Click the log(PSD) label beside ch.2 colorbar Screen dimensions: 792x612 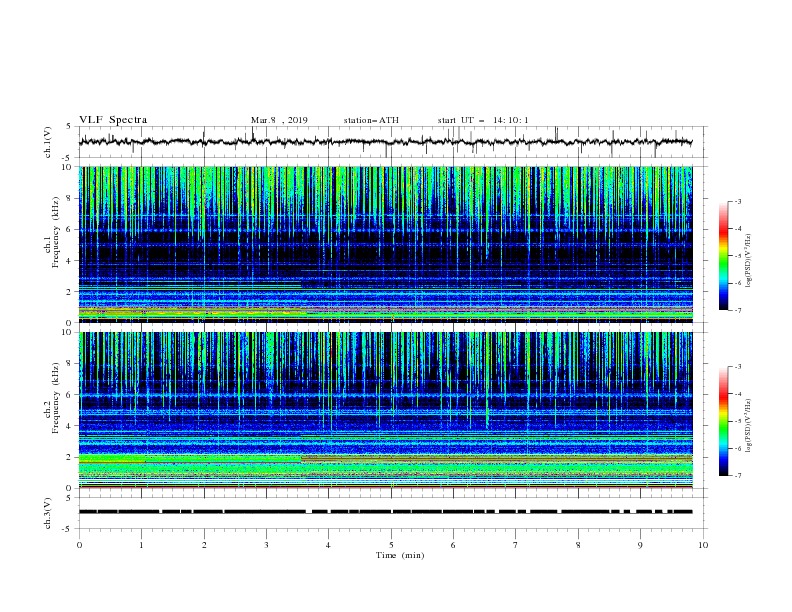[x=749, y=425]
